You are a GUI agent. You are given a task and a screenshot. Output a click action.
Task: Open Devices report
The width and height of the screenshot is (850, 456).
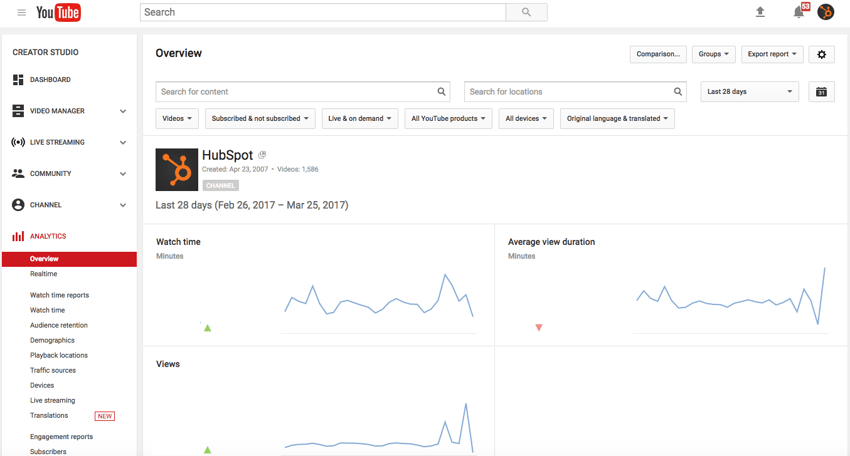(42, 386)
